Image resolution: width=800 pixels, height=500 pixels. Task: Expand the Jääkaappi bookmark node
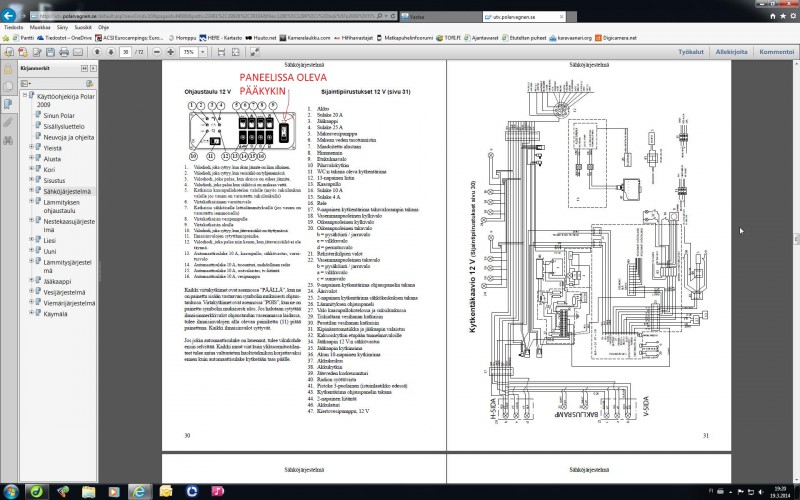tap(32, 282)
